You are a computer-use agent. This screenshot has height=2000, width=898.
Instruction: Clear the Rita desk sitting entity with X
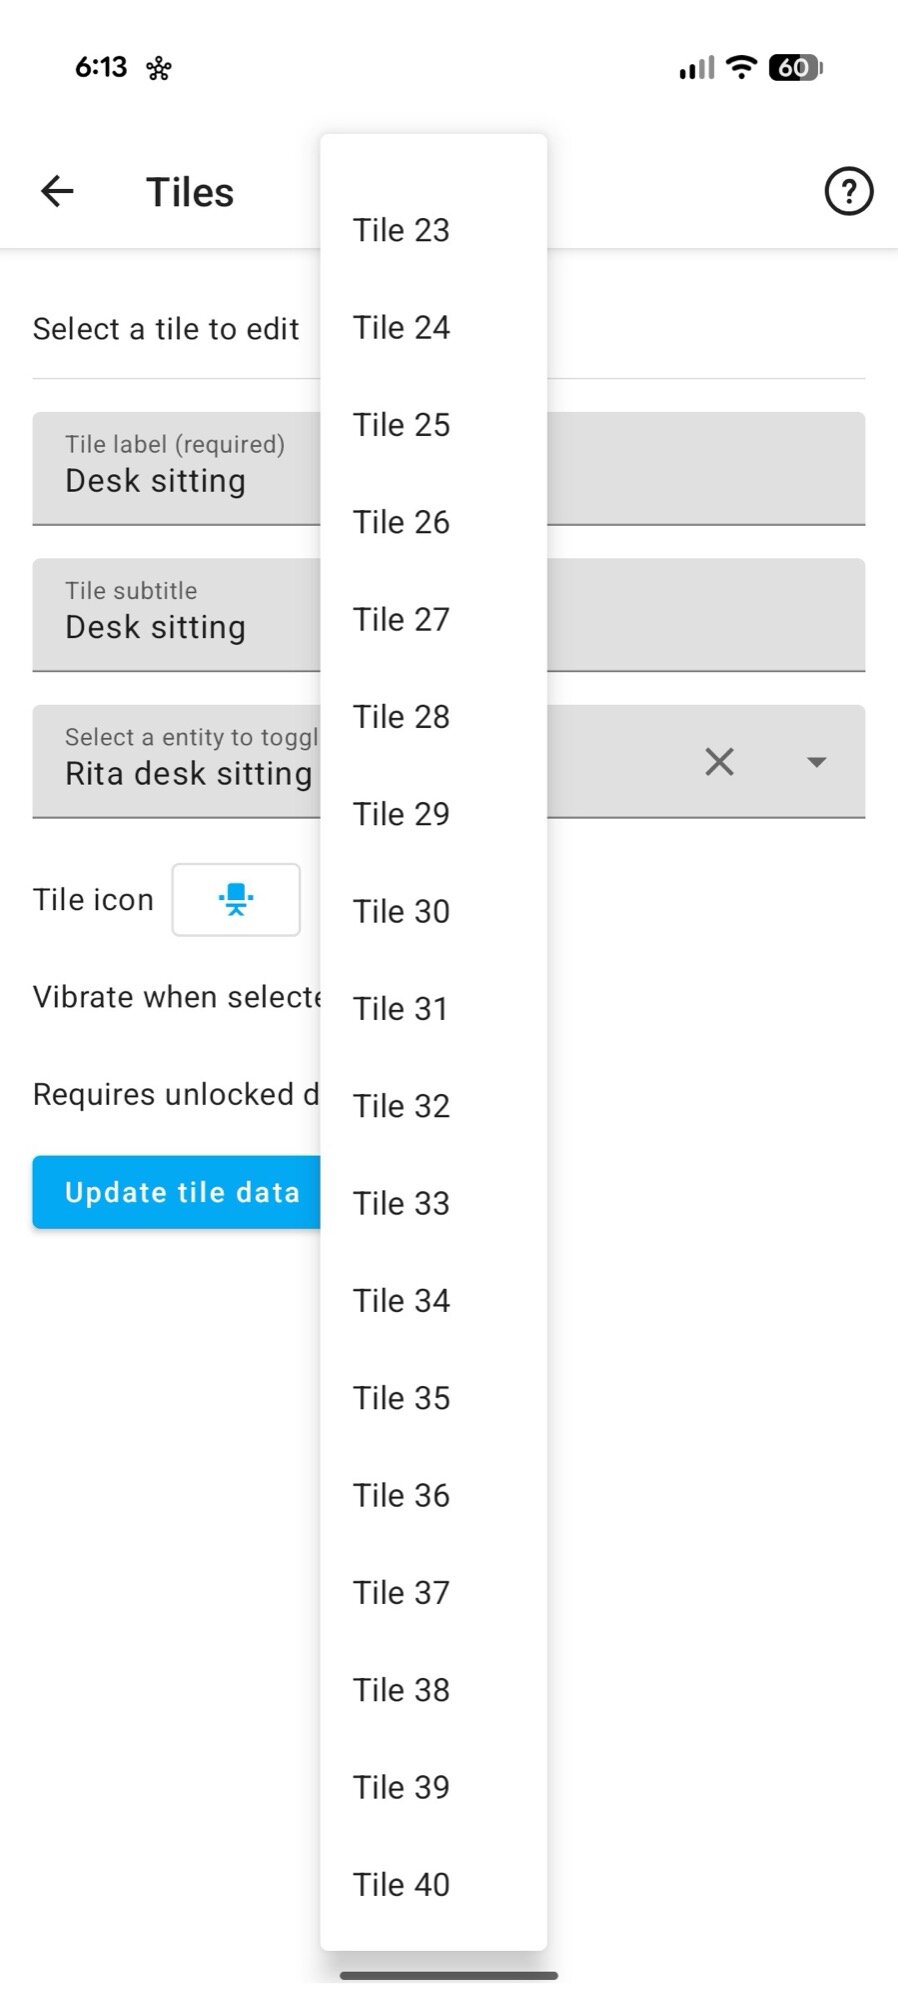tap(720, 762)
